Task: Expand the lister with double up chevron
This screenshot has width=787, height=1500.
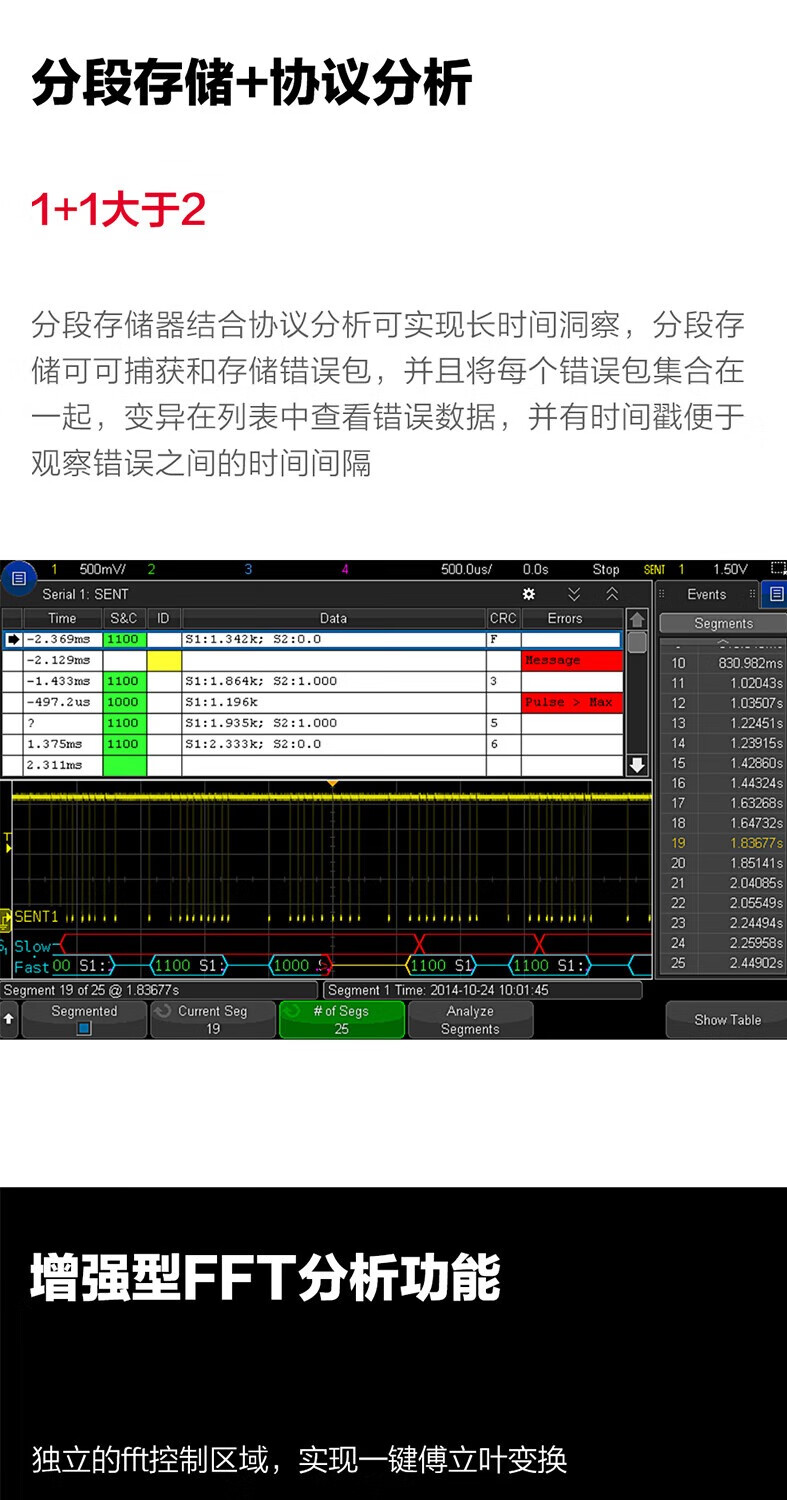Action: [612, 594]
